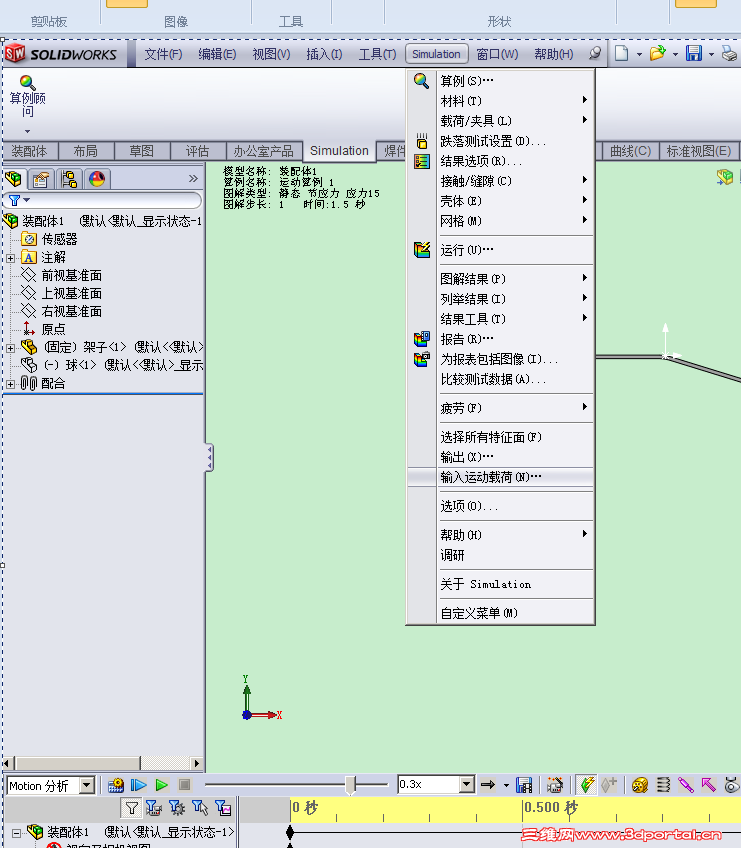Image resolution: width=741 pixels, height=848 pixels.
Task: Open the 文件(F) menu
Action: [x=163, y=54]
